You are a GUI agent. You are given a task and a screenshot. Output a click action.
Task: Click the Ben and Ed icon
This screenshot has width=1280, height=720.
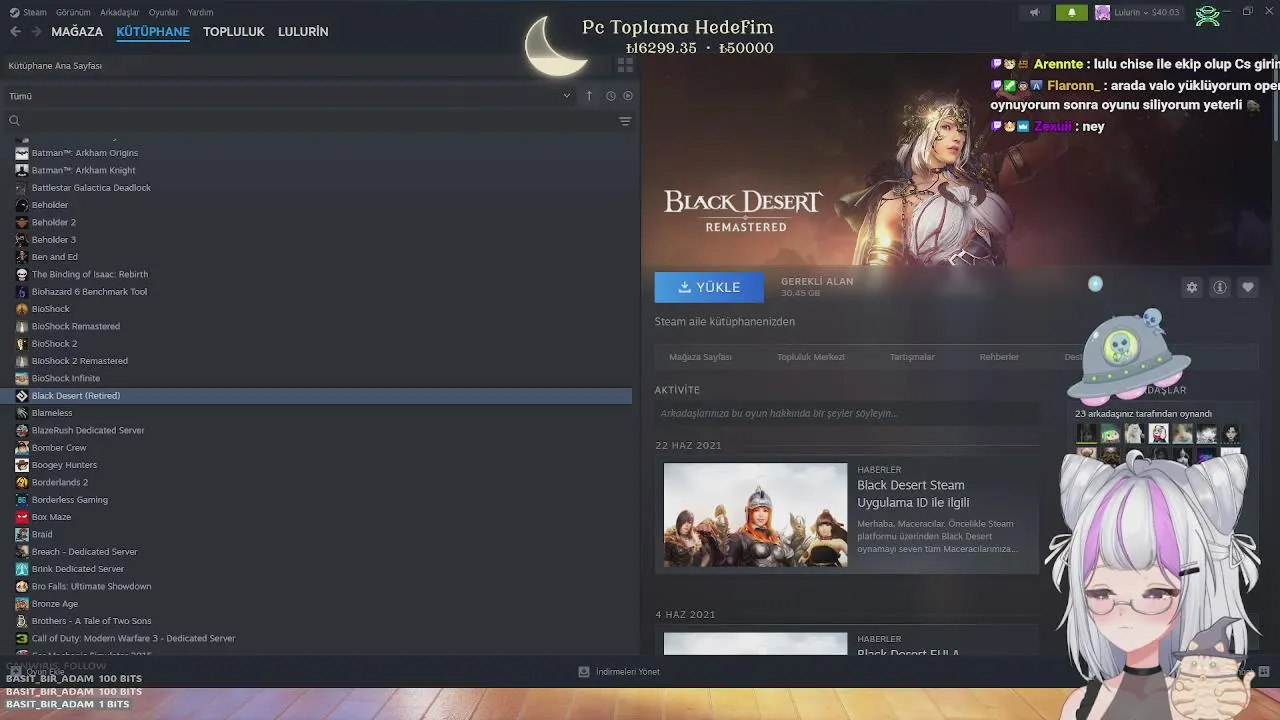pos(22,257)
